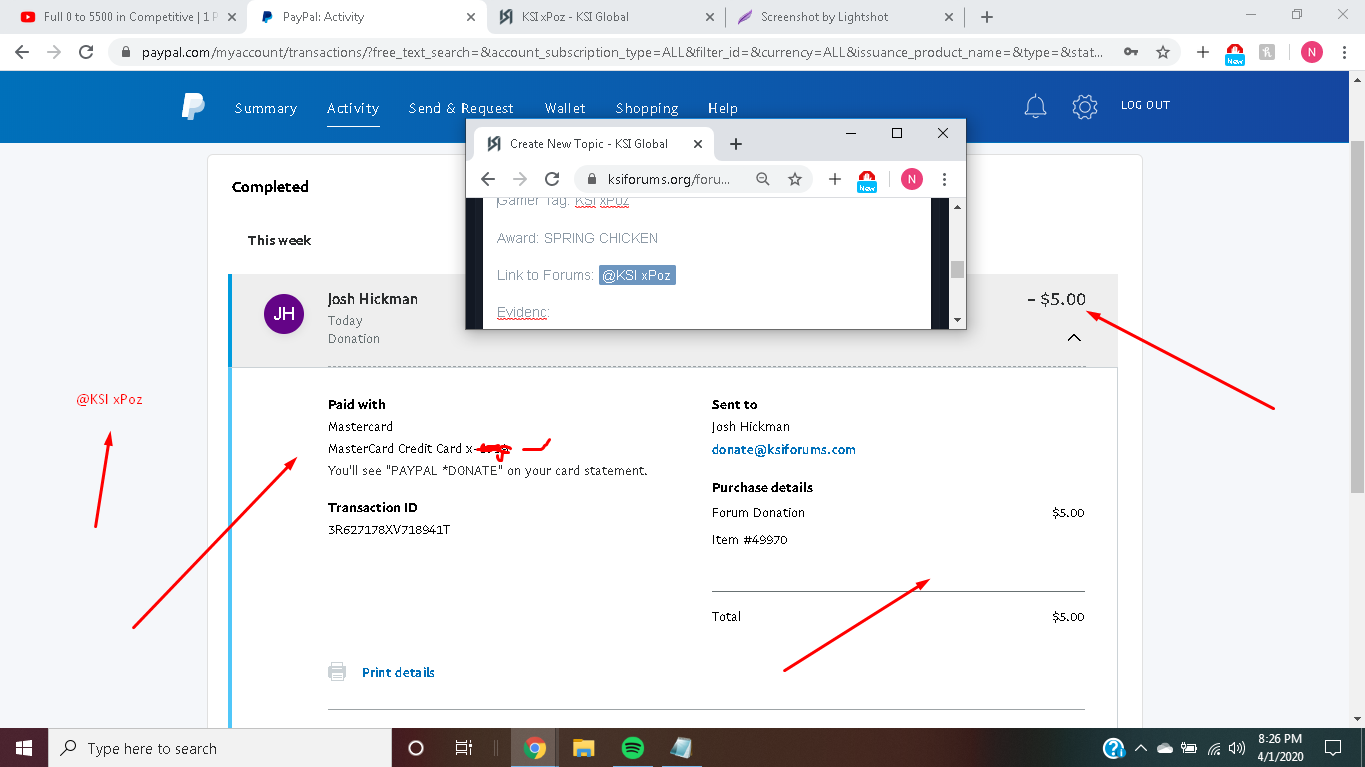Select Activity in PayPal navigation
The width and height of the screenshot is (1365, 767).
point(353,108)
